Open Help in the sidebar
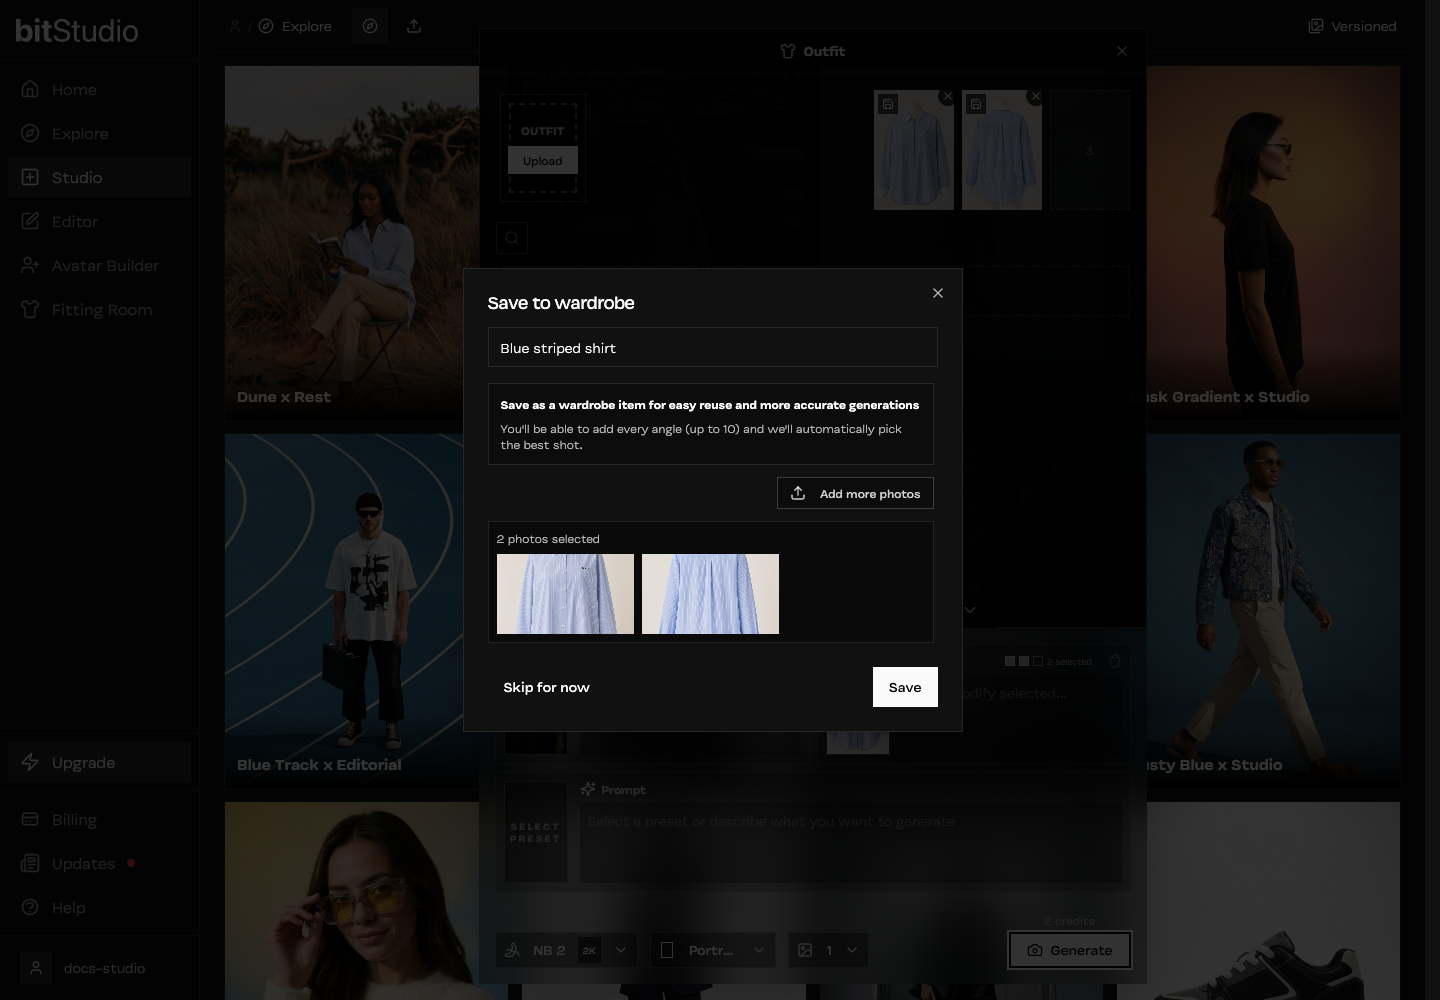This screenshot has height=1000, width=1440. (x=99, y=907)
